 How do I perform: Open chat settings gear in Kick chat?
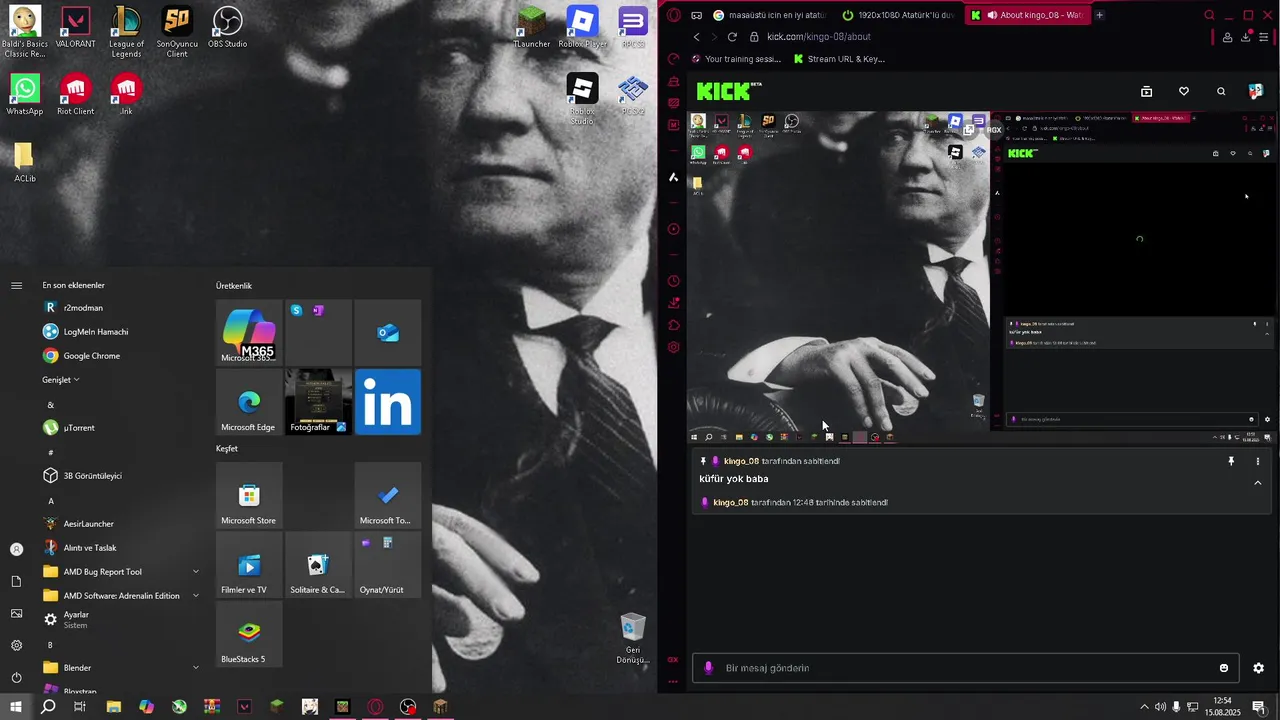[x=1258, y=668]
